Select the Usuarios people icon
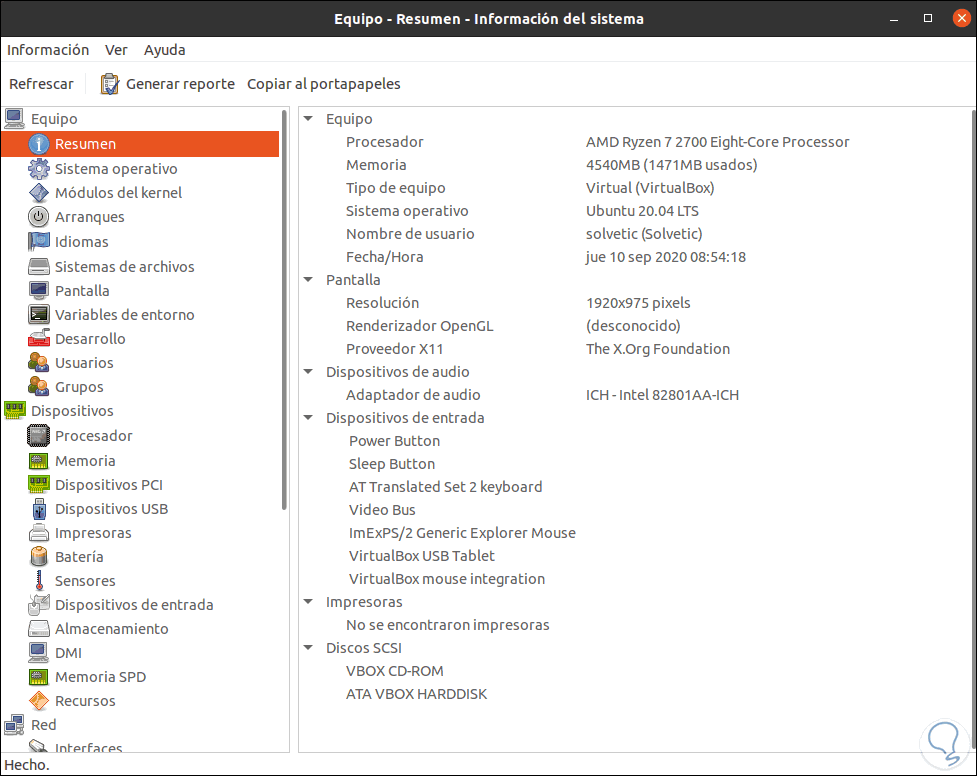 tap(39, 363)
